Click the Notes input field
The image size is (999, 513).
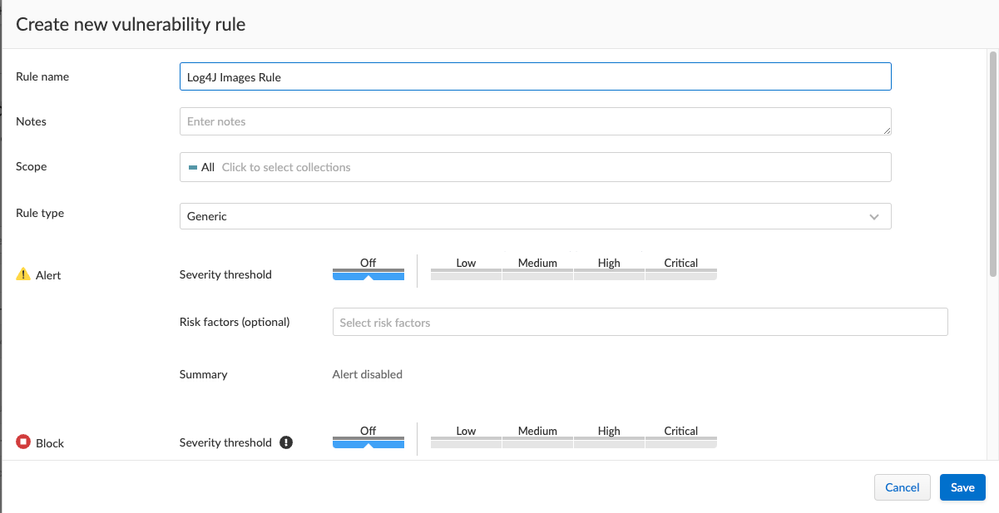(535, 121)
